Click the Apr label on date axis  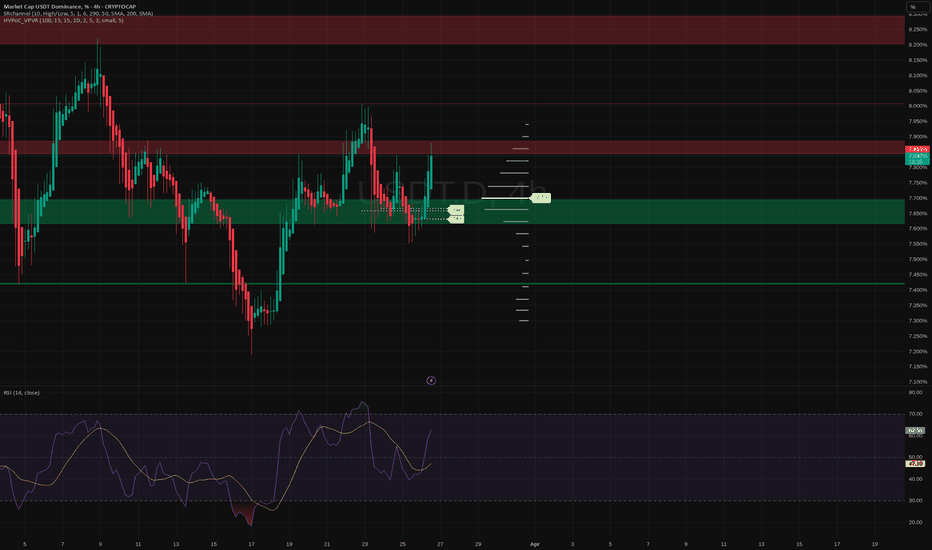(534, 543)
